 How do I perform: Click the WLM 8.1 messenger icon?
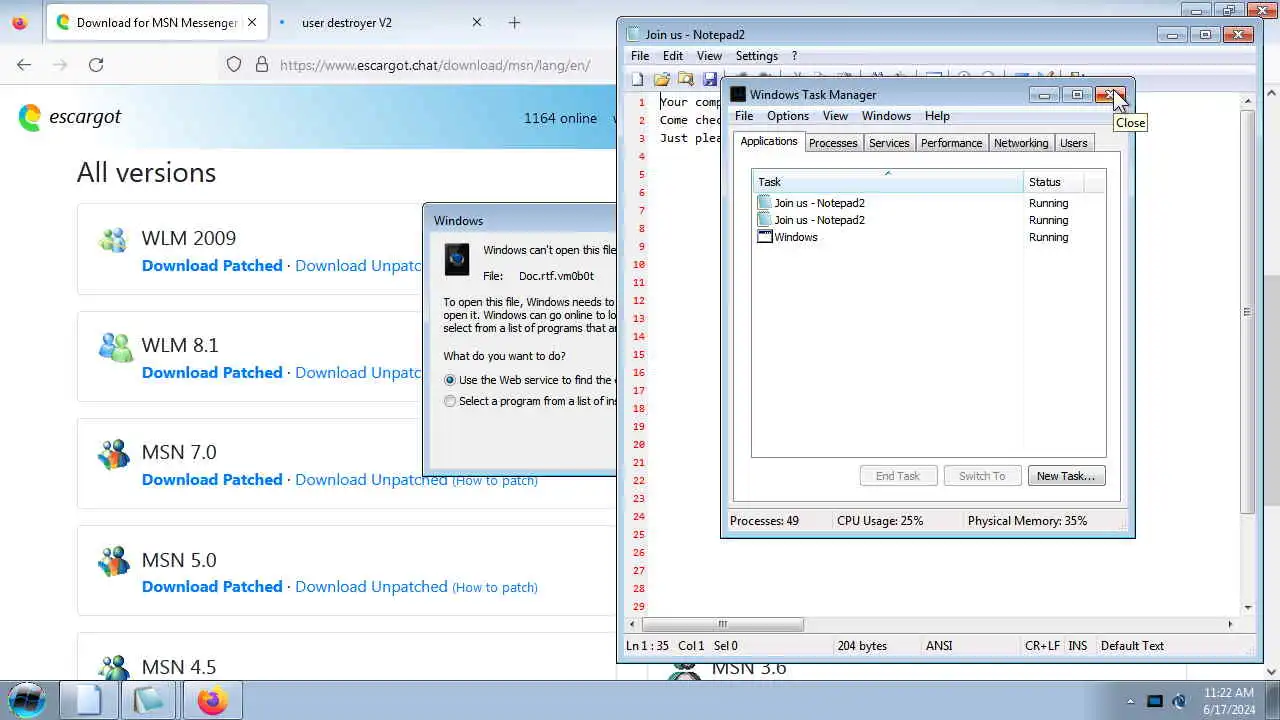[x=115, y=347]
